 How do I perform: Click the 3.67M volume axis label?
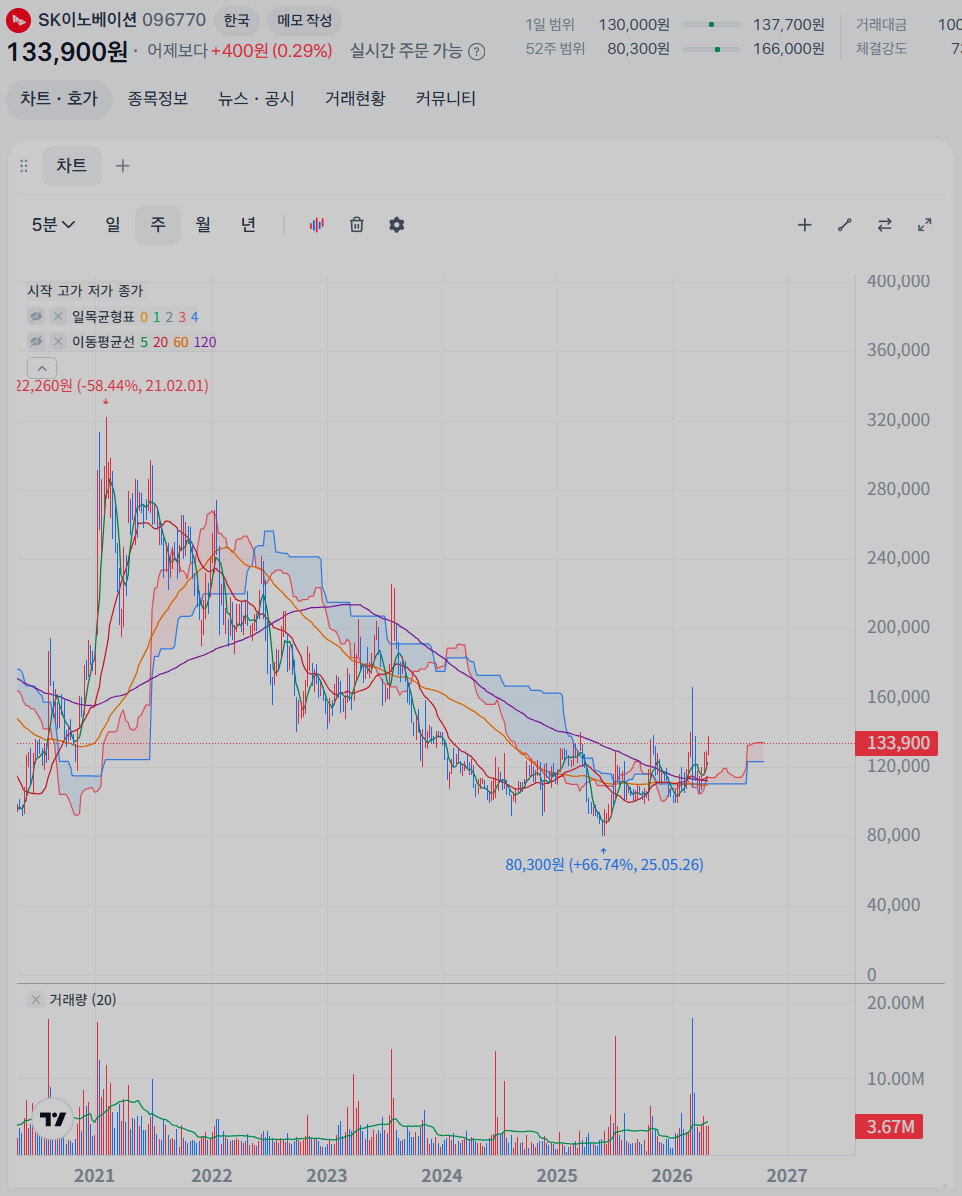coord(889,1127)
